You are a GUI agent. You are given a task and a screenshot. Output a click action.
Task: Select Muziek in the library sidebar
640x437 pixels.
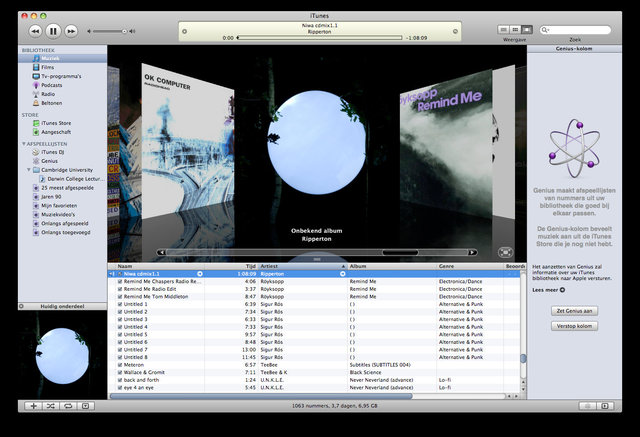coord(62,58)
